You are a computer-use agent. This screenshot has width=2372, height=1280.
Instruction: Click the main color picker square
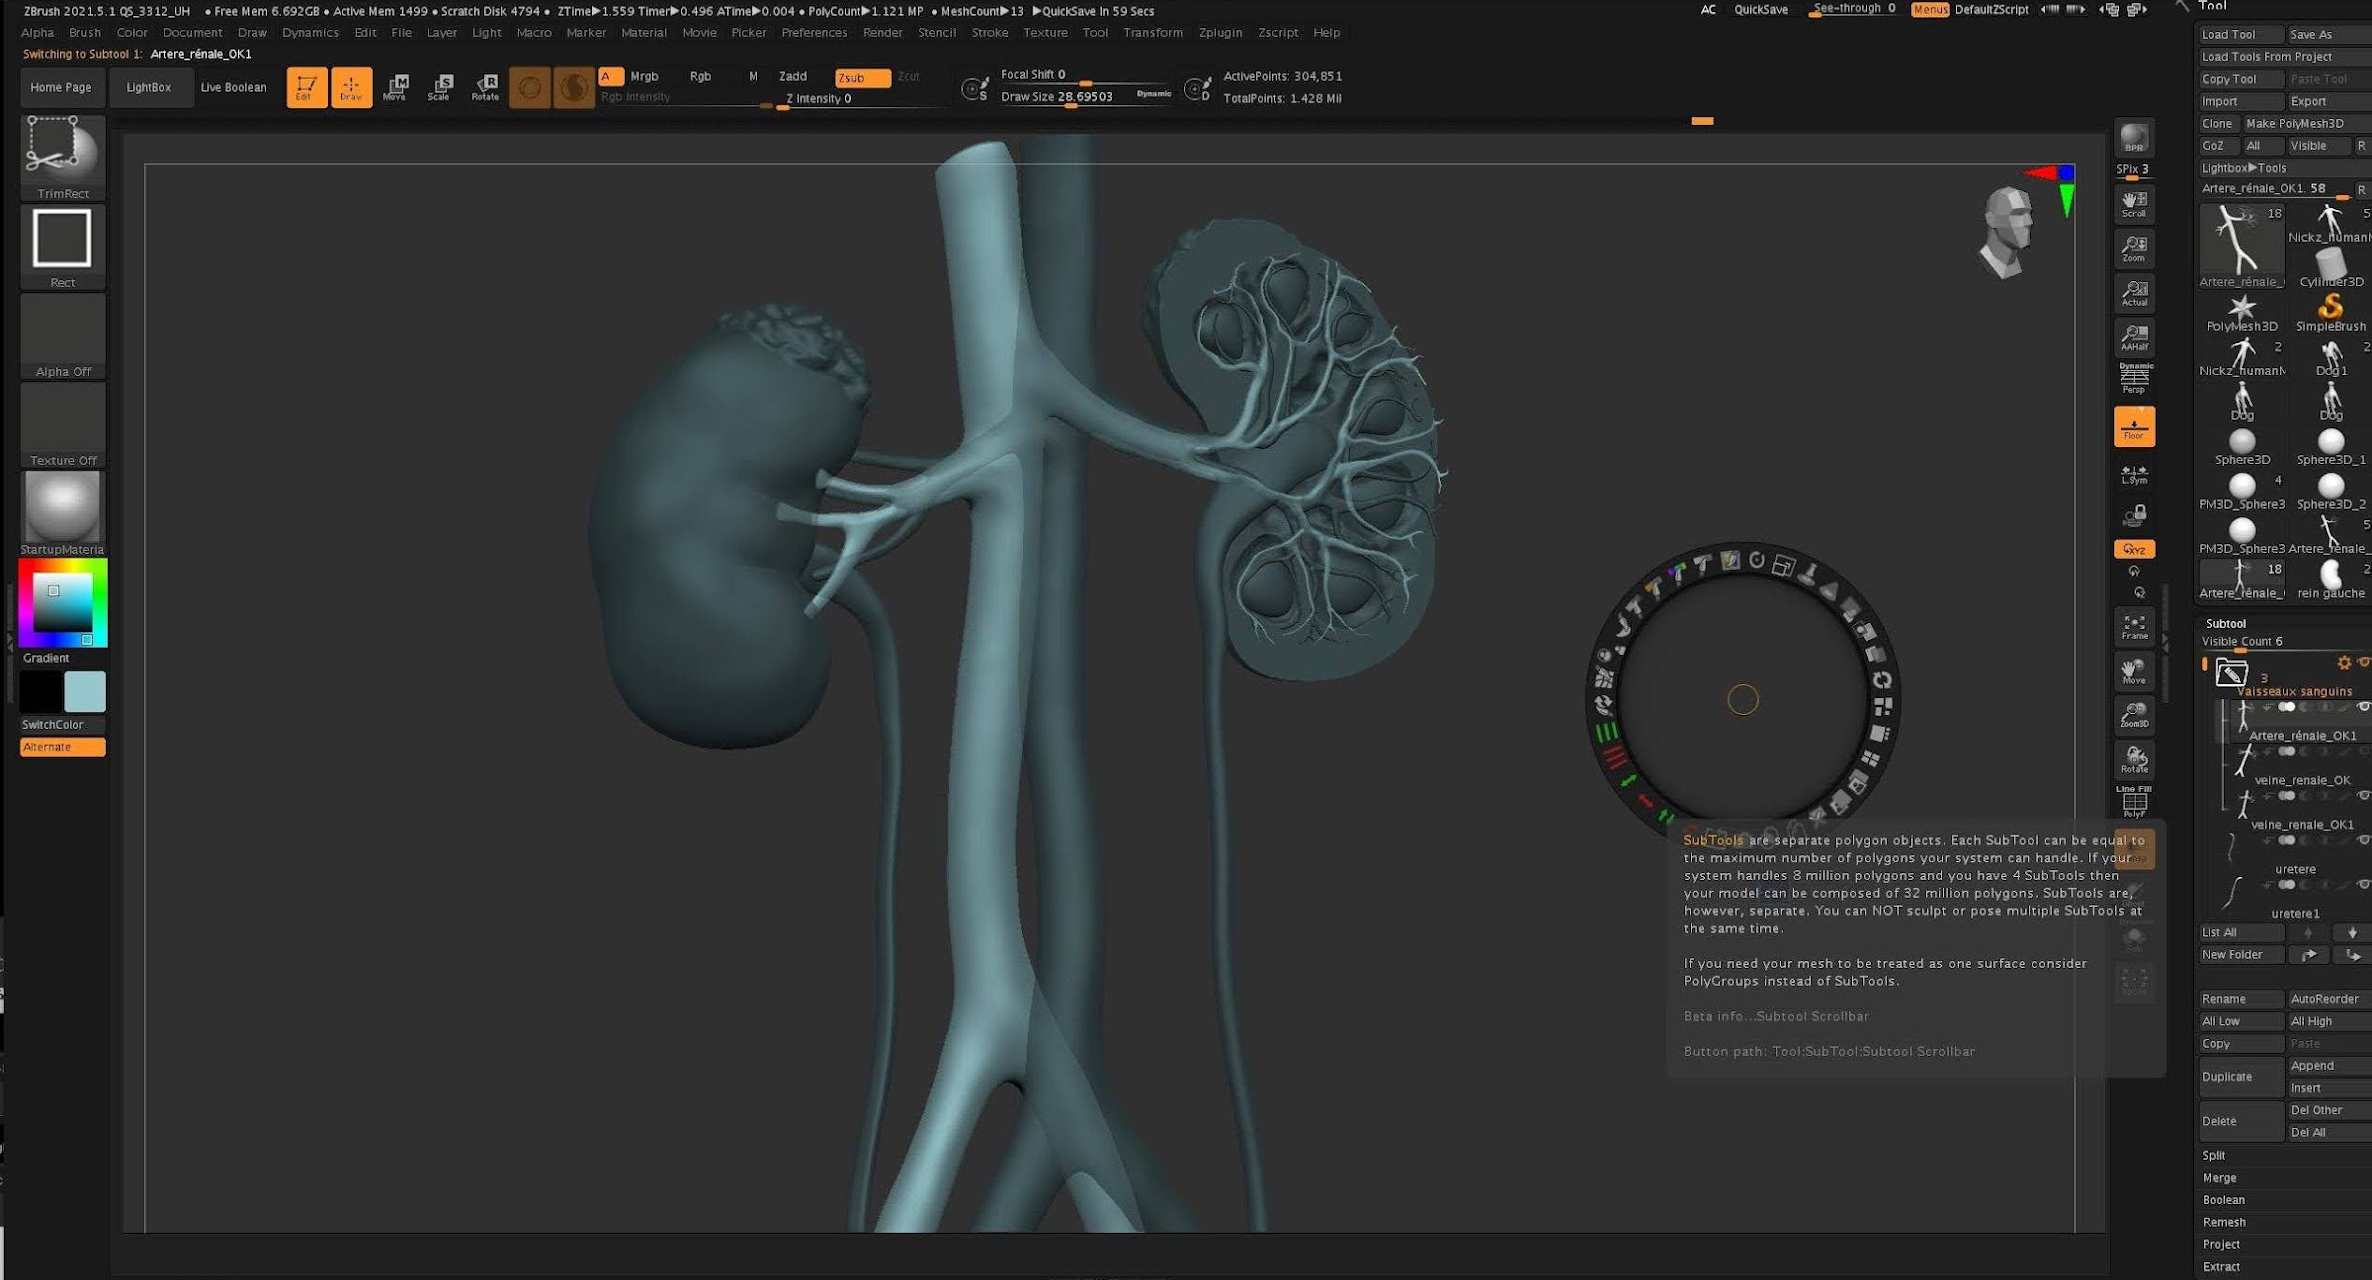[62, 602]
